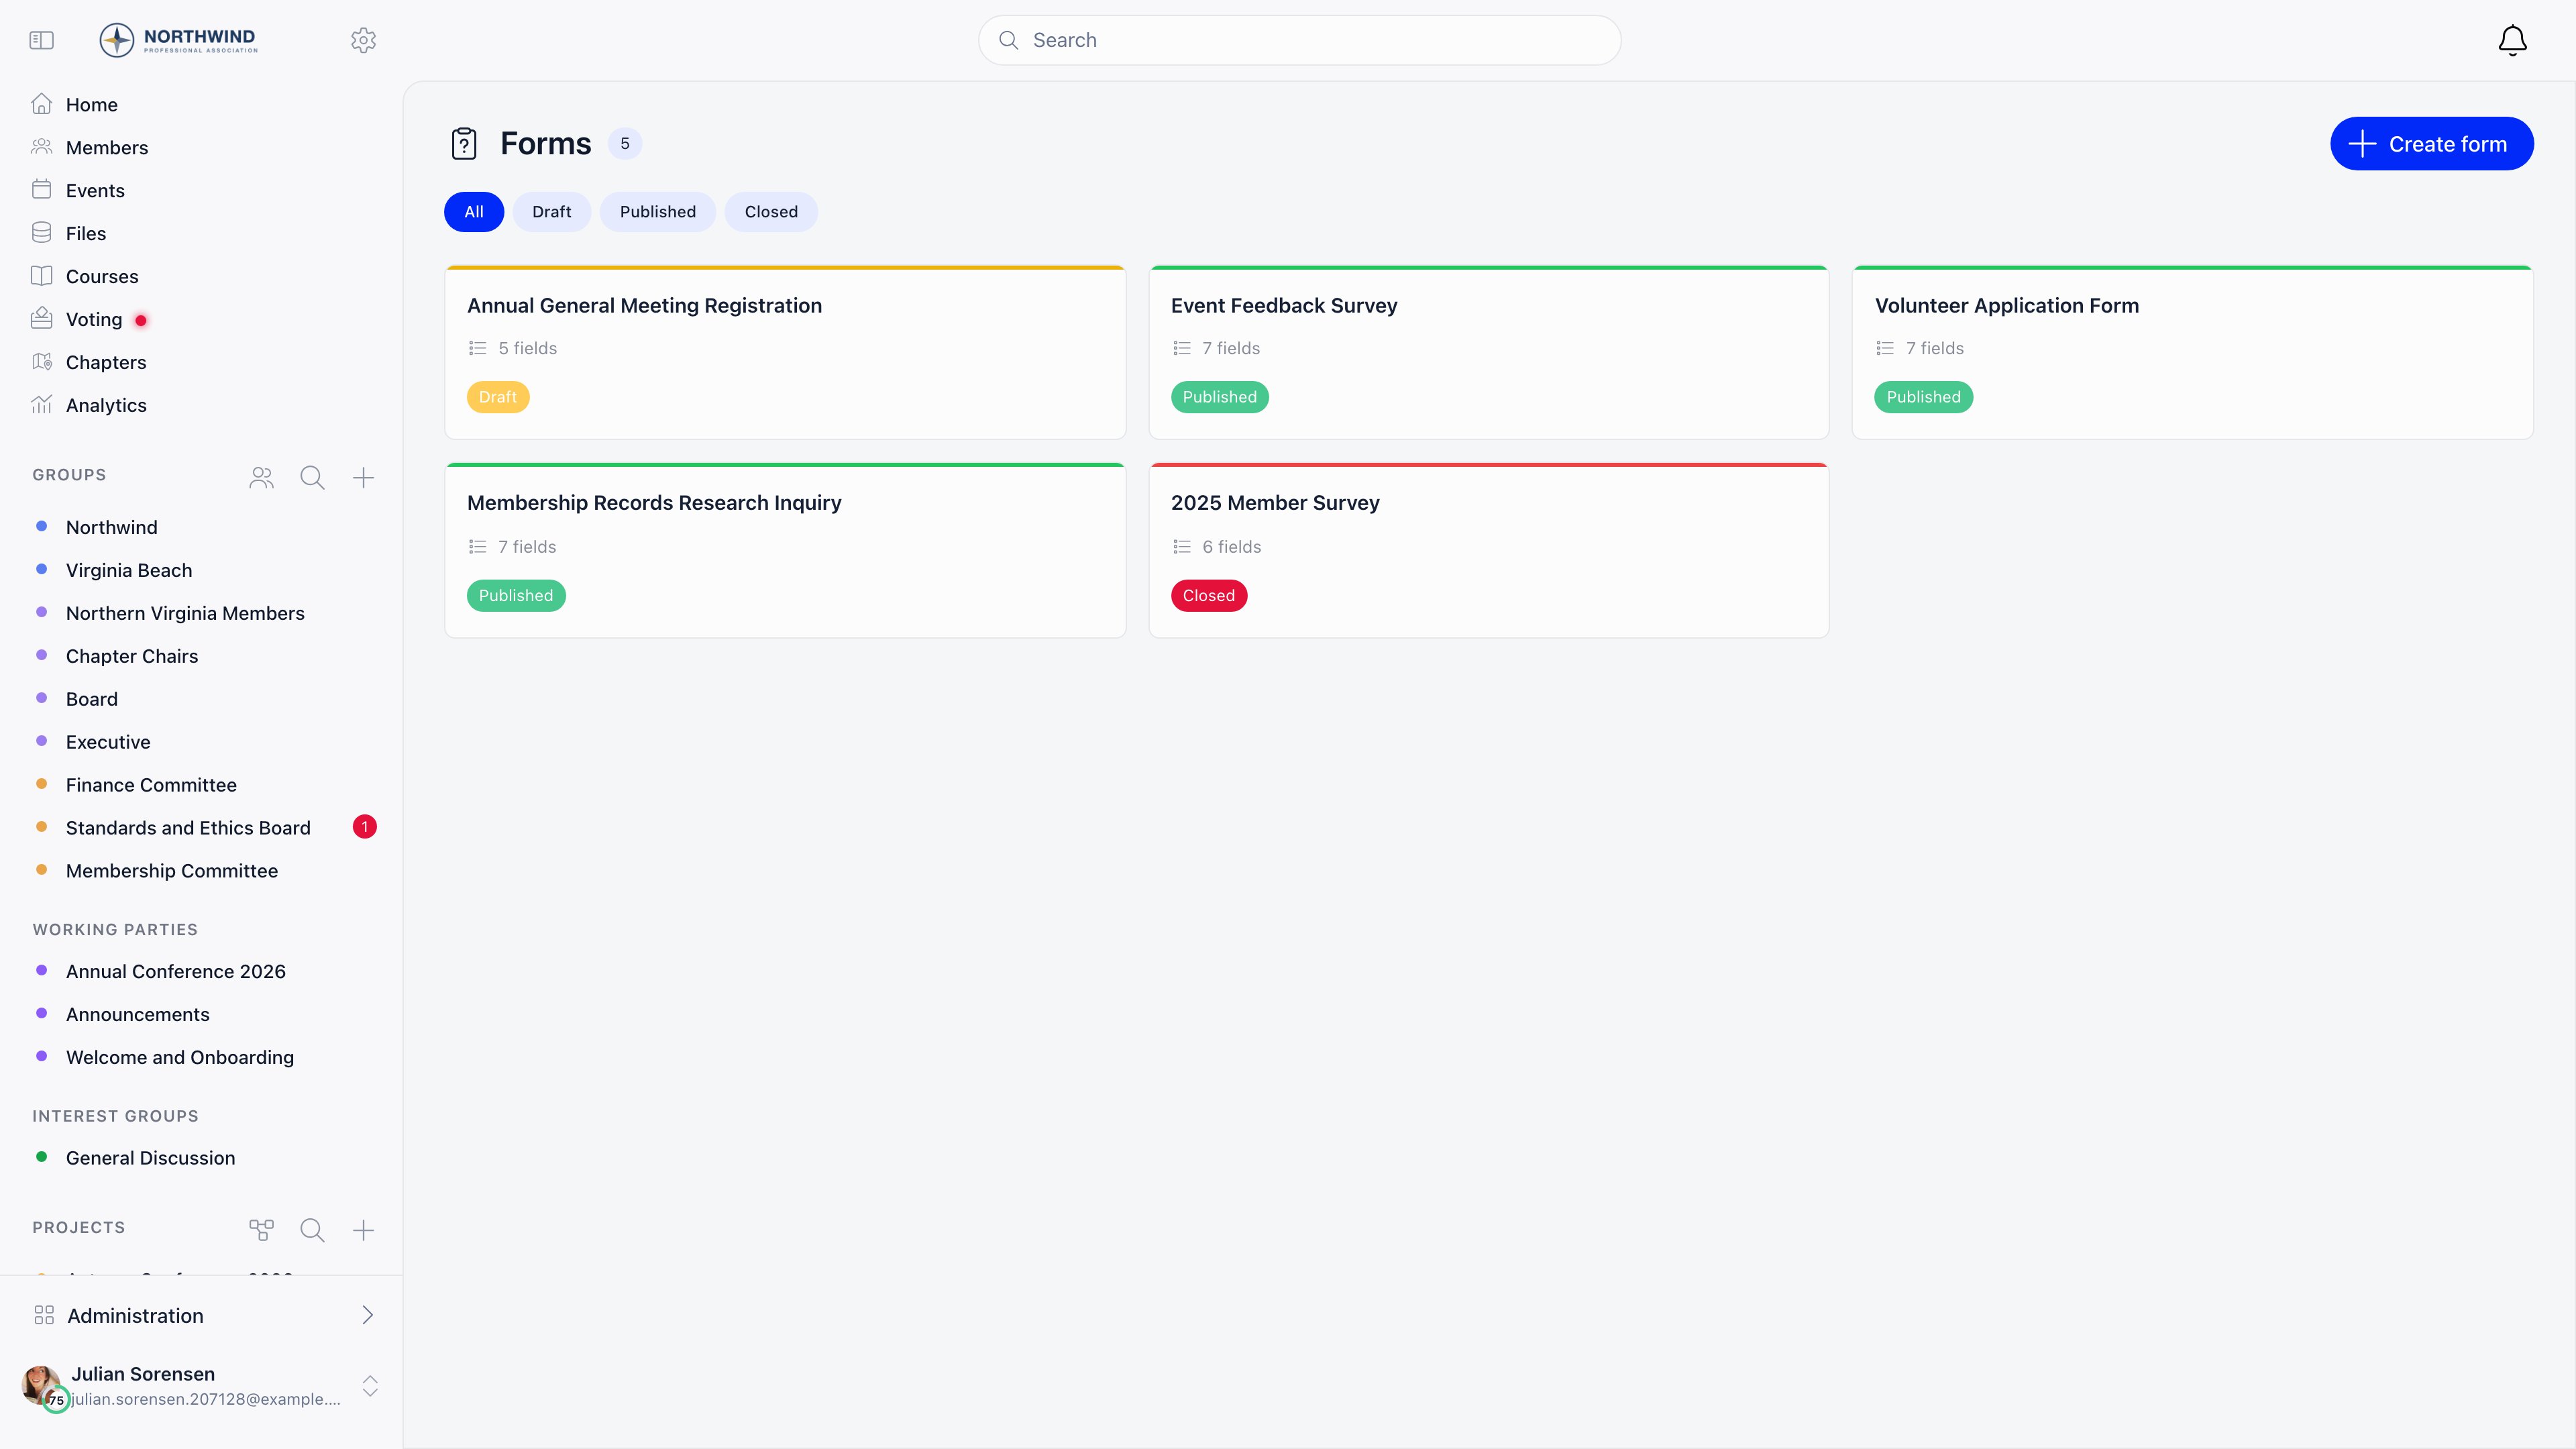This screenshot has height=1449, width=2576.
Task: Open Annual Conference 2026 working party
Action: pyautogui.click(x=176, y=971)
